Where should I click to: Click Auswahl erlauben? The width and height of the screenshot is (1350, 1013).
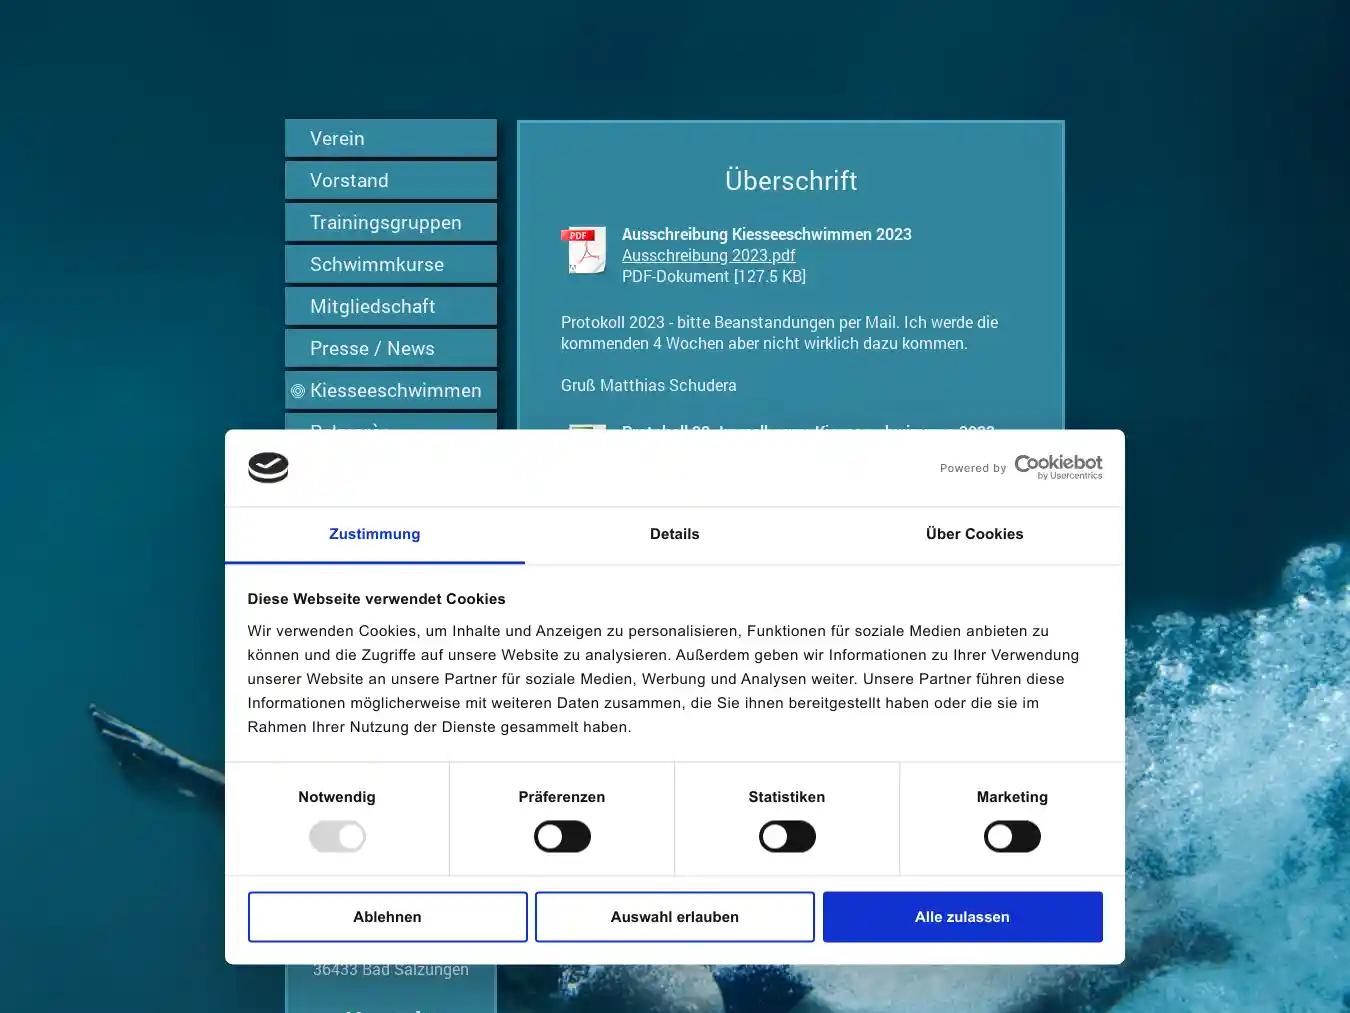[674, 916]
